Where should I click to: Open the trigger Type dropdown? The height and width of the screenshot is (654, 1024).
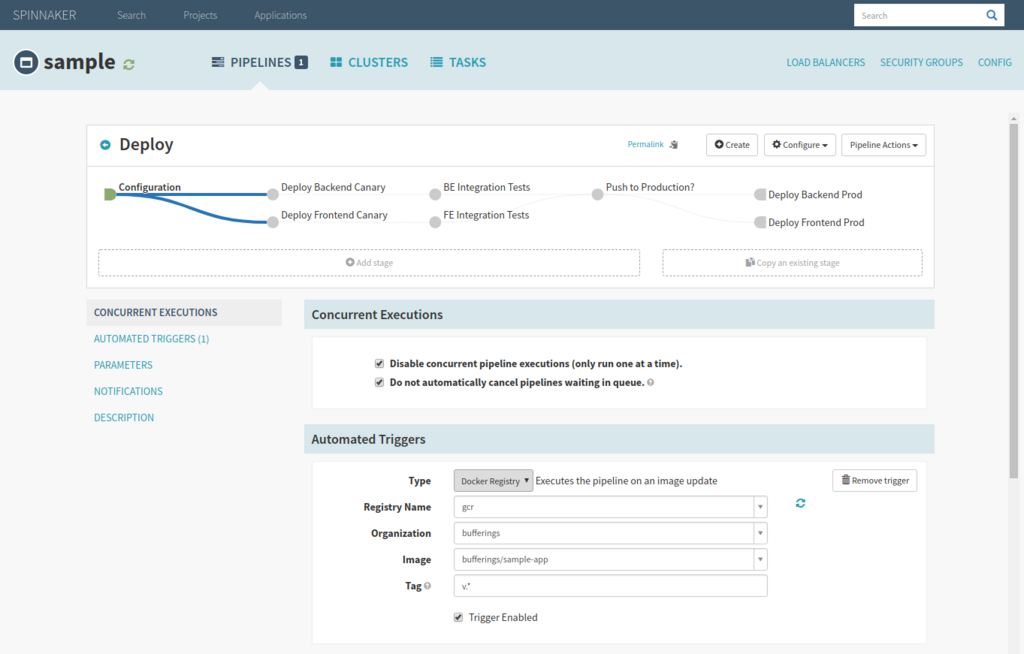pyautogui.click(x=493, y=481)
